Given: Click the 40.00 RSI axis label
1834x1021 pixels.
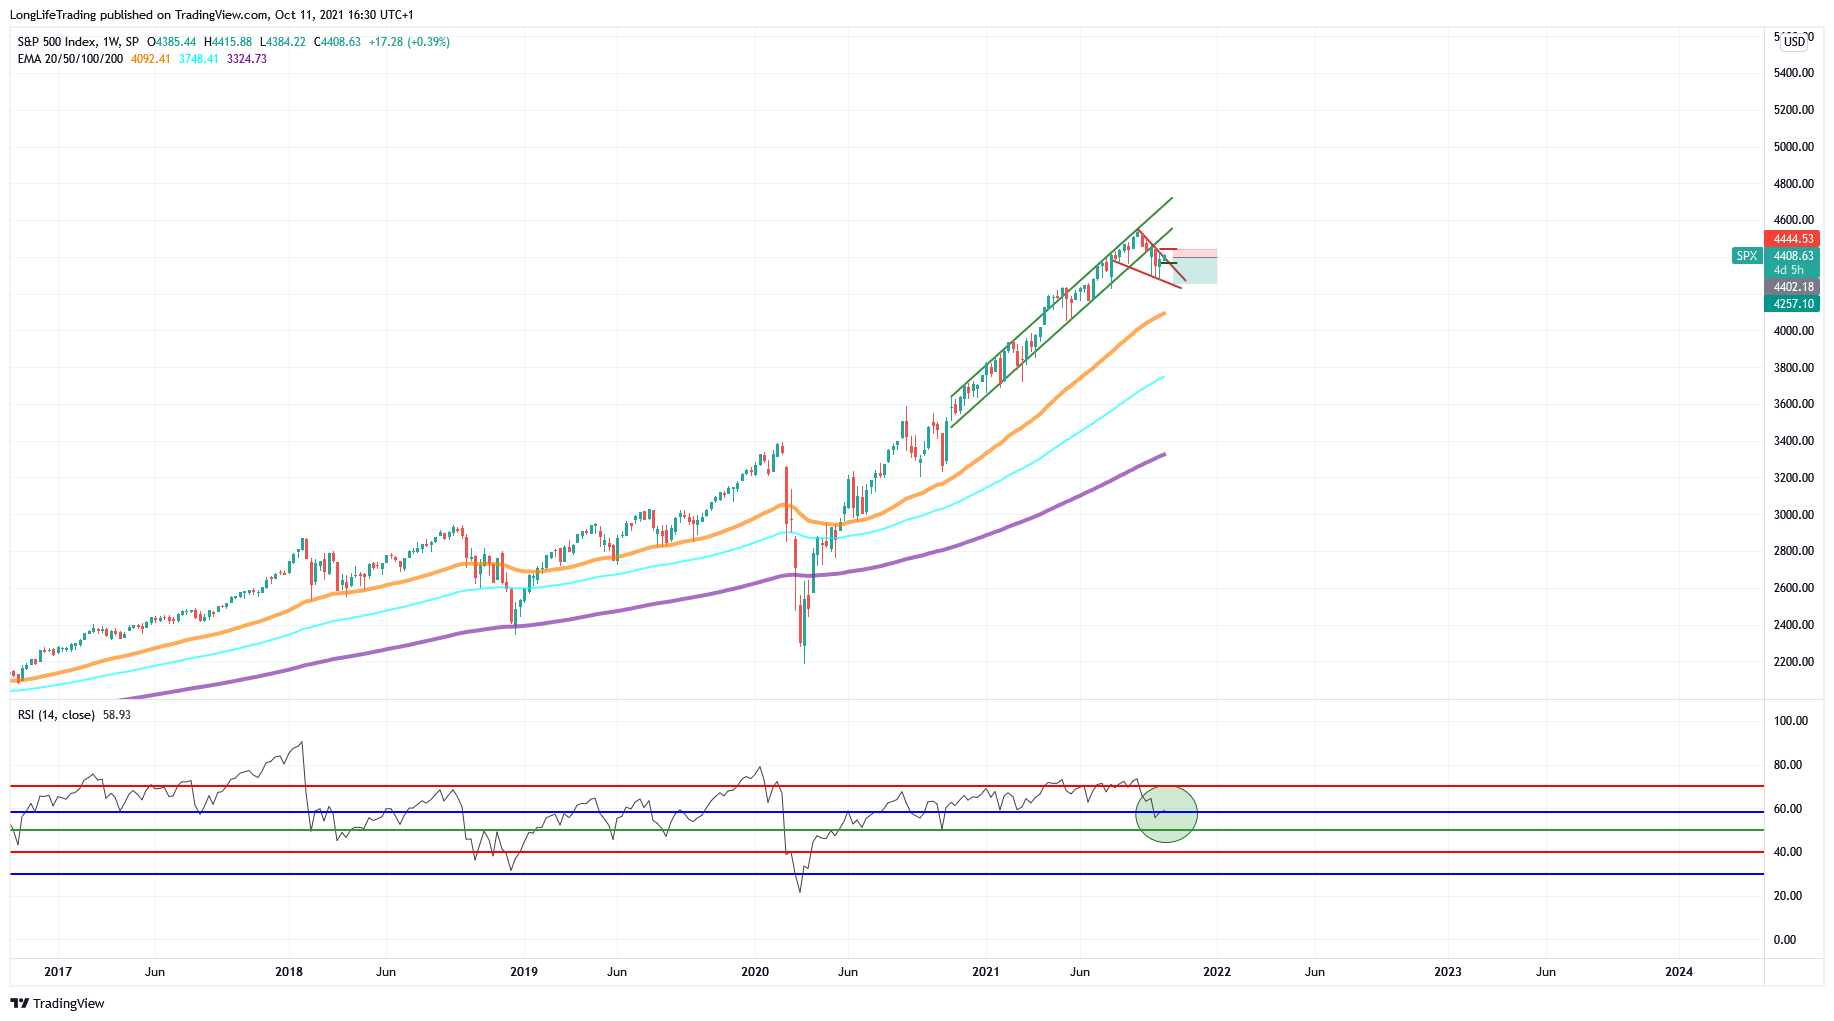Looking at the screenshot, I should [1788, 852].
